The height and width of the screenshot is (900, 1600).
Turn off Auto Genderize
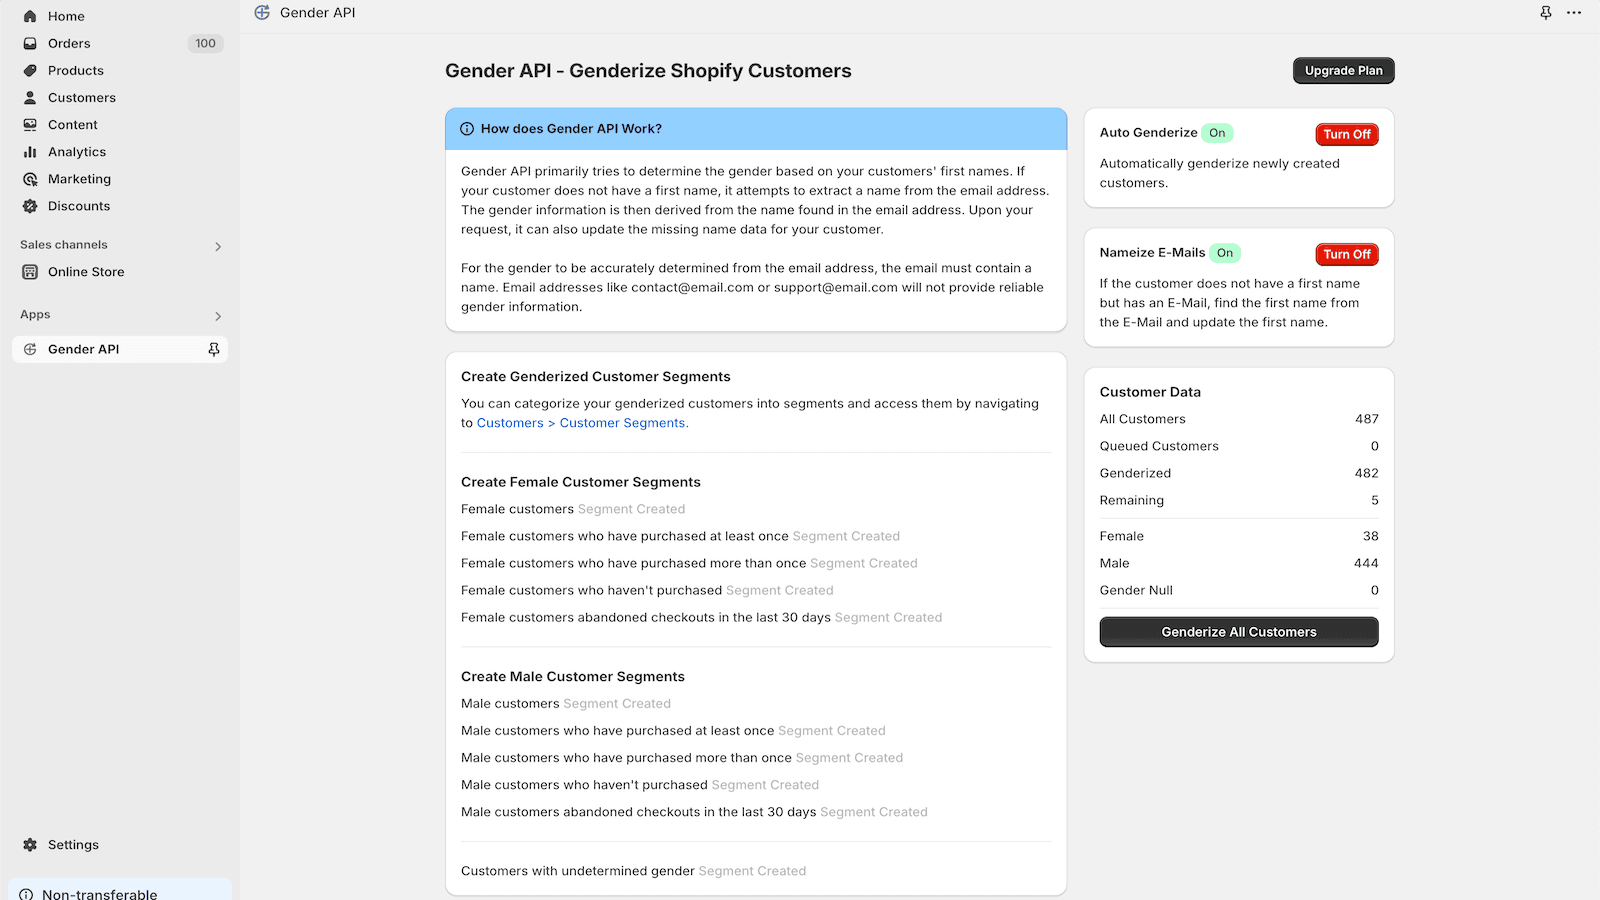pos(1346,134)
